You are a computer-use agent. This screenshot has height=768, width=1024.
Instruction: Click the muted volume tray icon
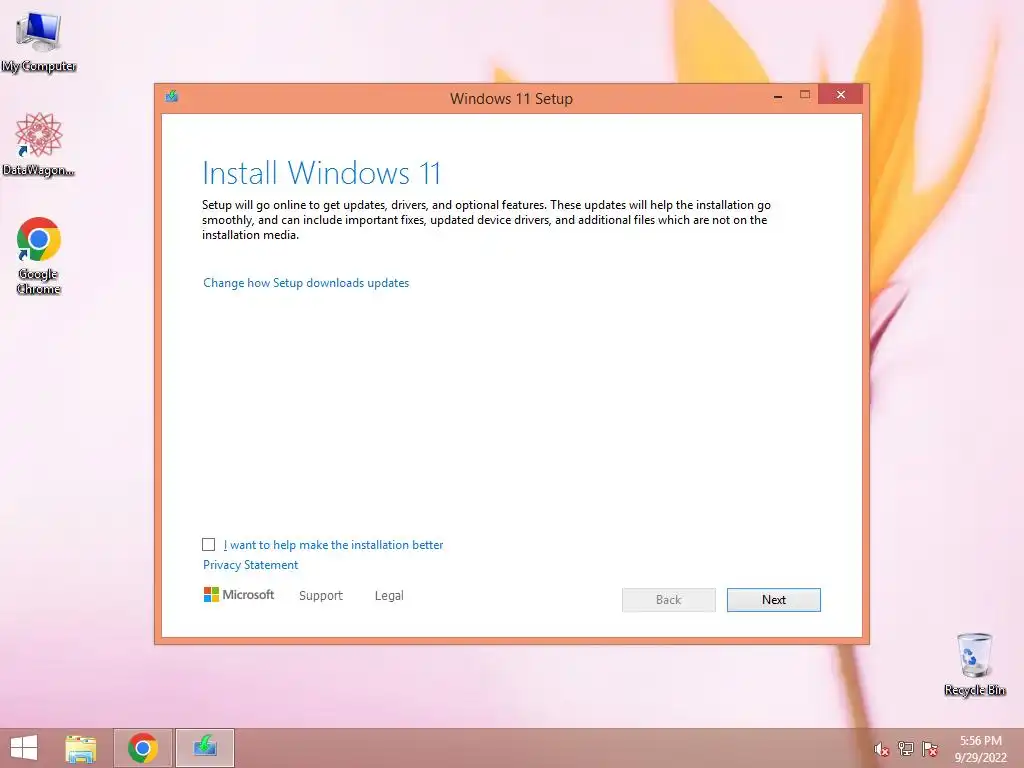click(x=882, y=749)
